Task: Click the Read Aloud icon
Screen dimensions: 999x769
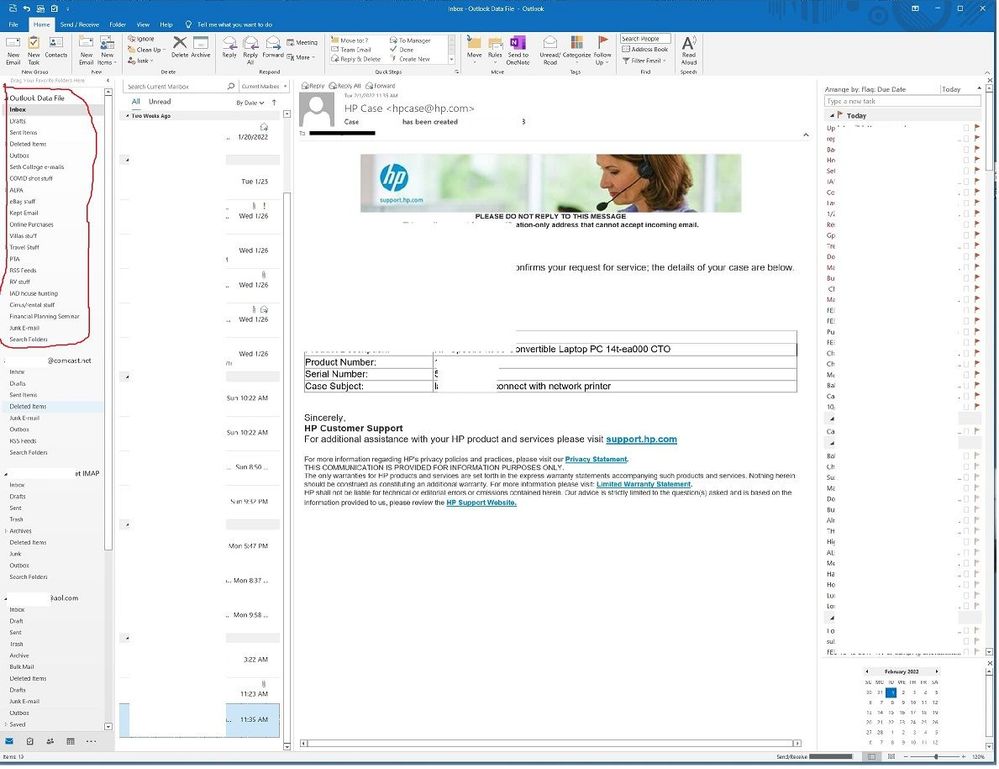Action: [x=687, y=48]
